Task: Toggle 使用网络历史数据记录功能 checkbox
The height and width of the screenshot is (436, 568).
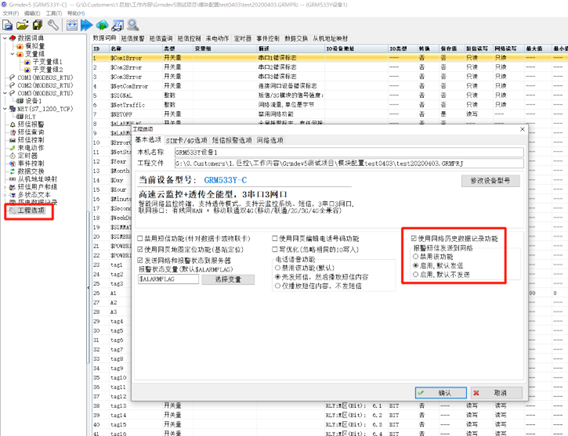Action: tap(413, 239)
